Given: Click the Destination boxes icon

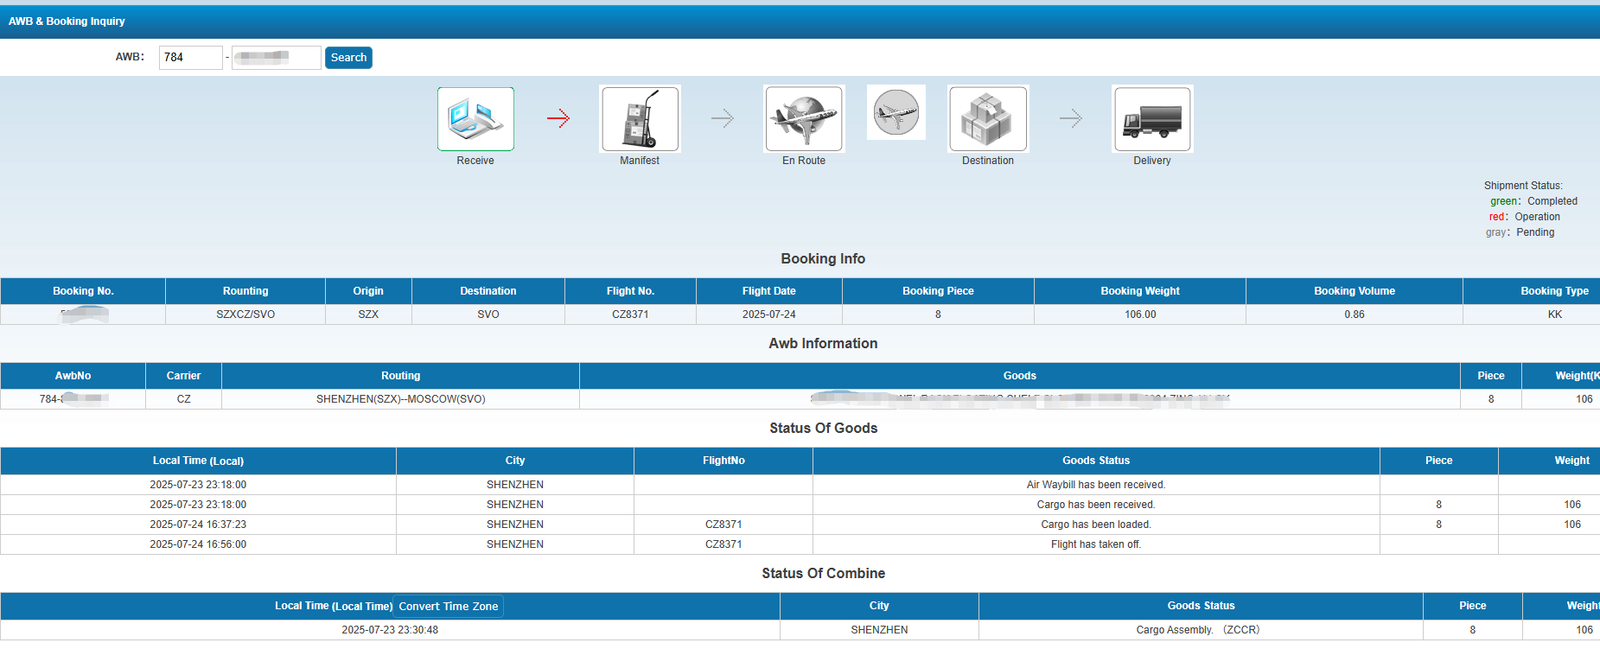Looking at the screenshot, I should (x=988, y=119).
